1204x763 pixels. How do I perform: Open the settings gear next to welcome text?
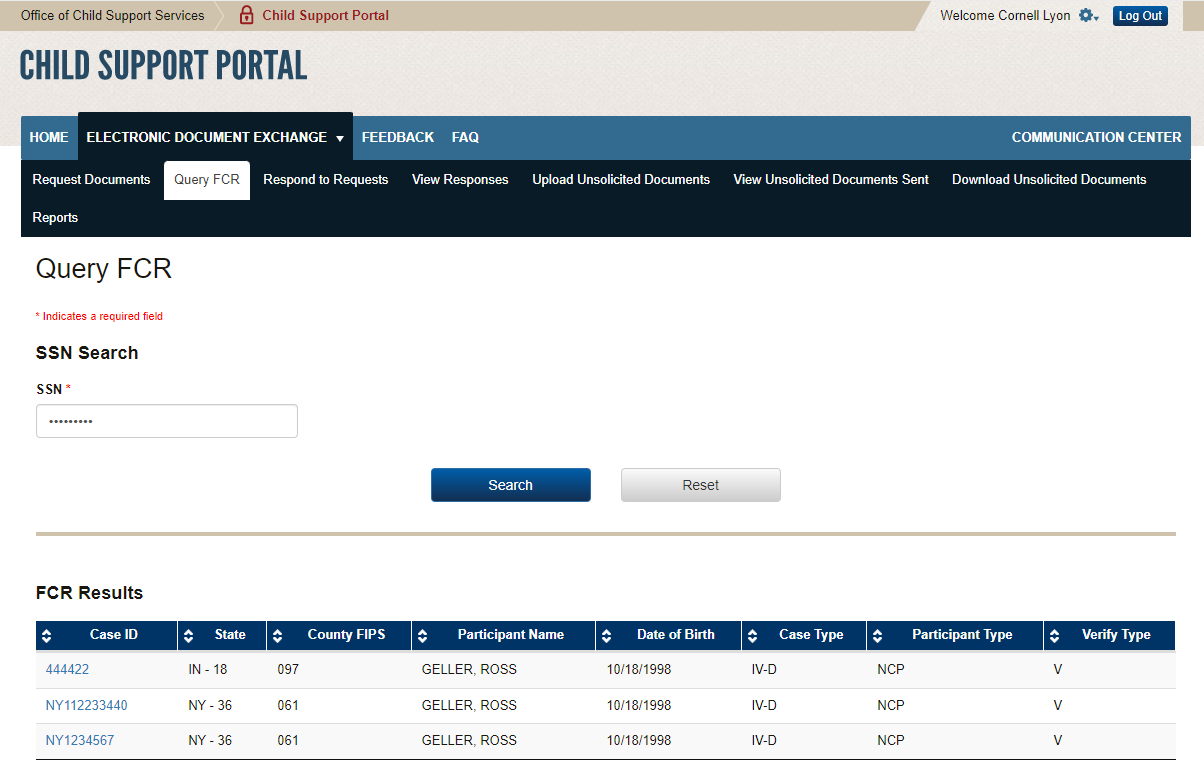tap(1087, 16)
